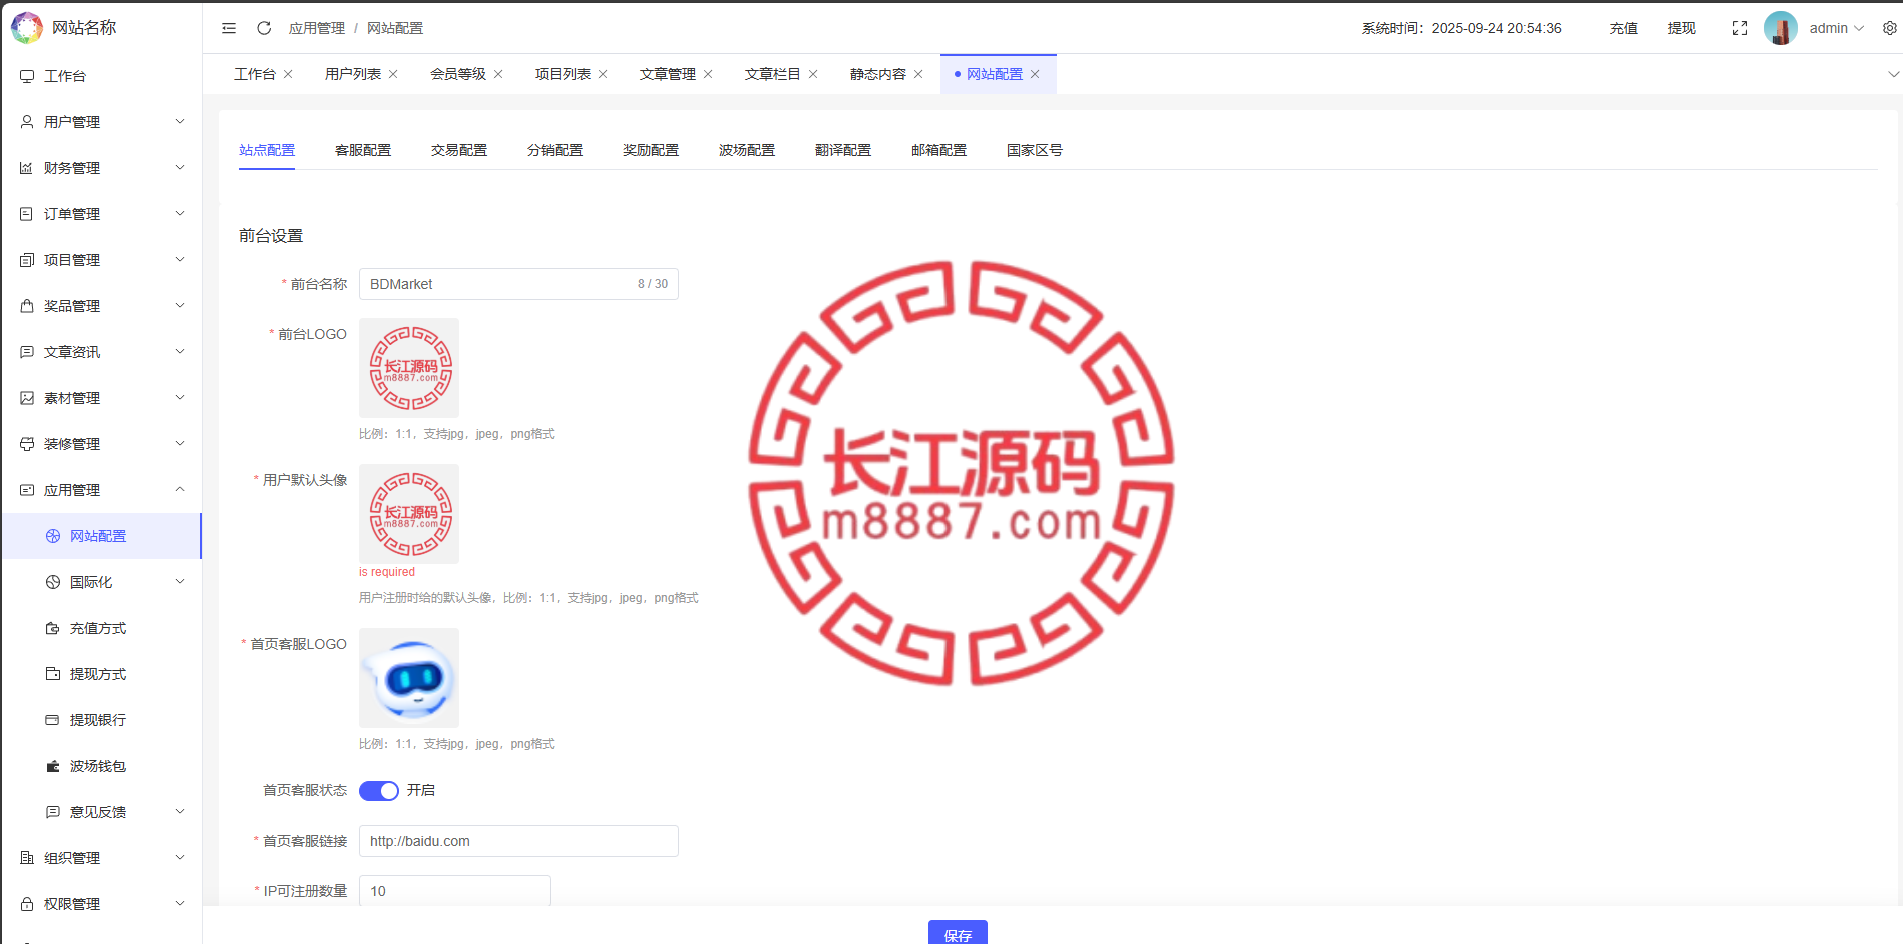1903x944 pixels.
Task: Expand the 装修管理 menu
Action: coord(101,444)
